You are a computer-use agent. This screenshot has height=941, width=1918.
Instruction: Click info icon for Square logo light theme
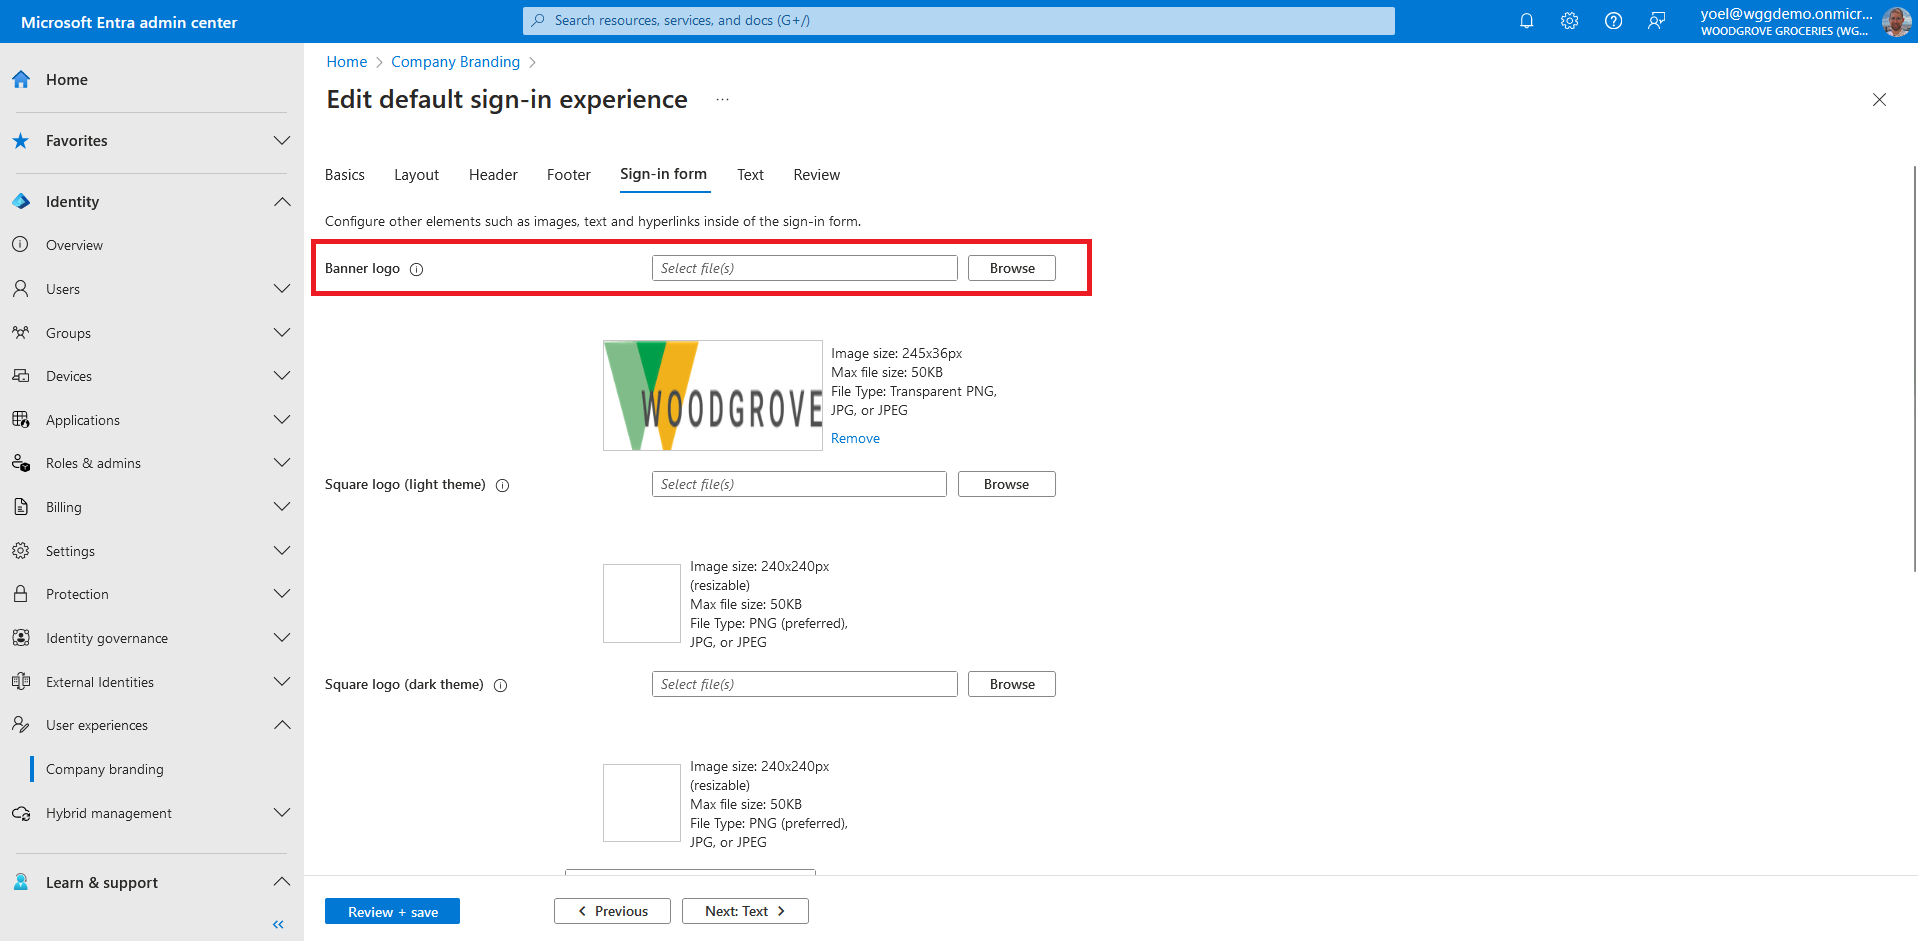click(503, 485)
